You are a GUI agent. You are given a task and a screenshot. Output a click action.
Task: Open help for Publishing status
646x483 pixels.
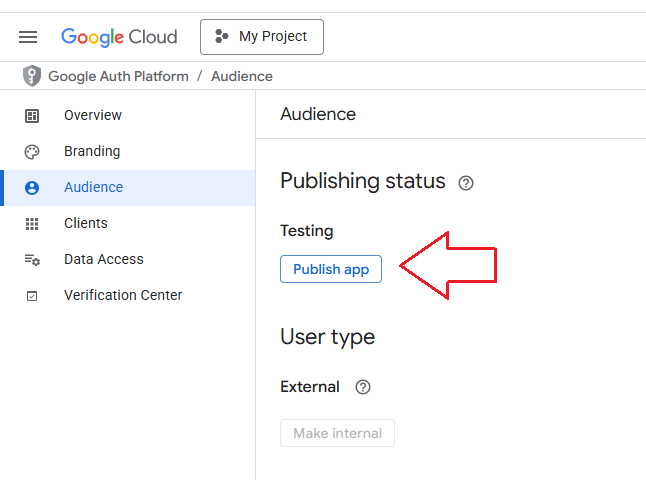click(466, 183)
